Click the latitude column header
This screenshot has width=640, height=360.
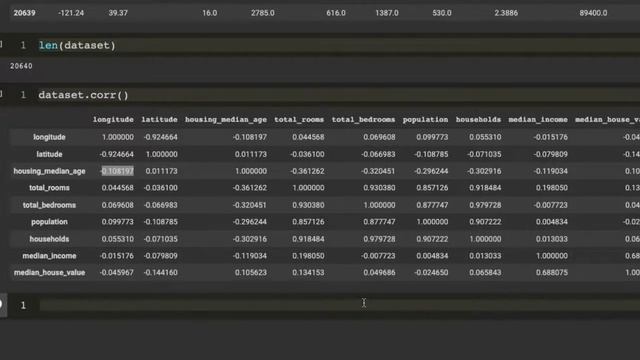(x=159, y=120)
